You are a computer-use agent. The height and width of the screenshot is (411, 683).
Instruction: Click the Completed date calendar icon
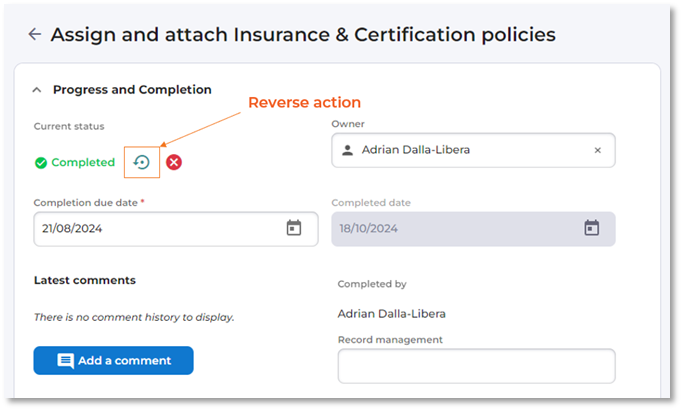pos(591,228)
